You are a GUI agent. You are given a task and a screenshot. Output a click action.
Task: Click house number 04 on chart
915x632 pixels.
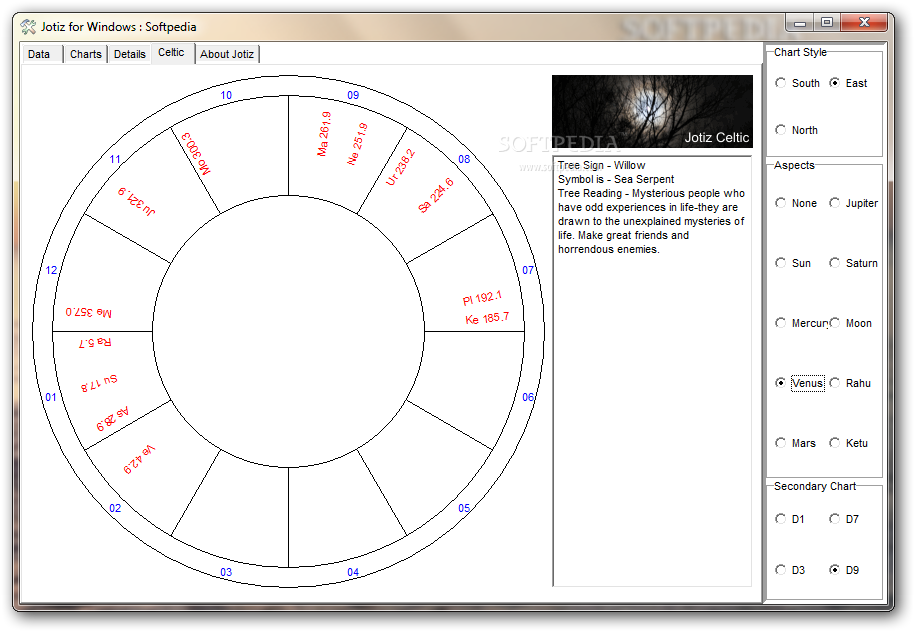(353, 572)
